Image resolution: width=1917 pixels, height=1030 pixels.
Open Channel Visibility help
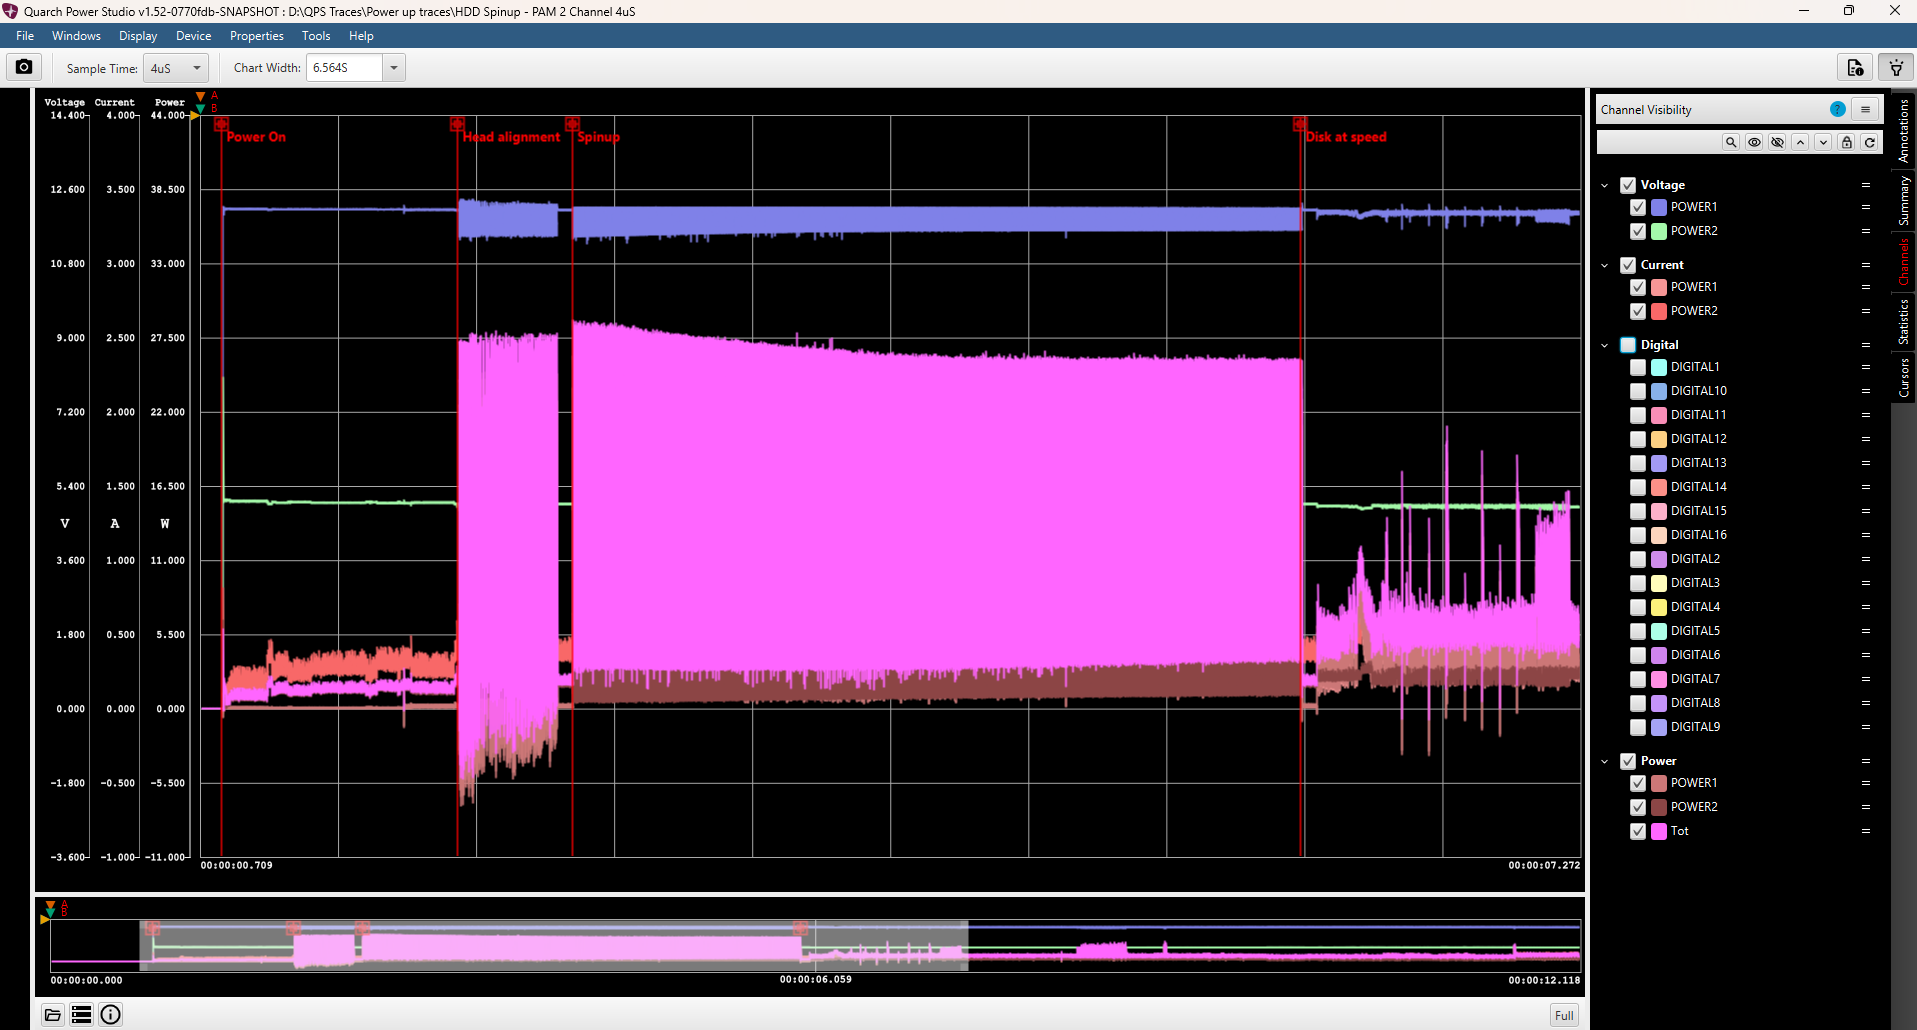(1837, 109)
